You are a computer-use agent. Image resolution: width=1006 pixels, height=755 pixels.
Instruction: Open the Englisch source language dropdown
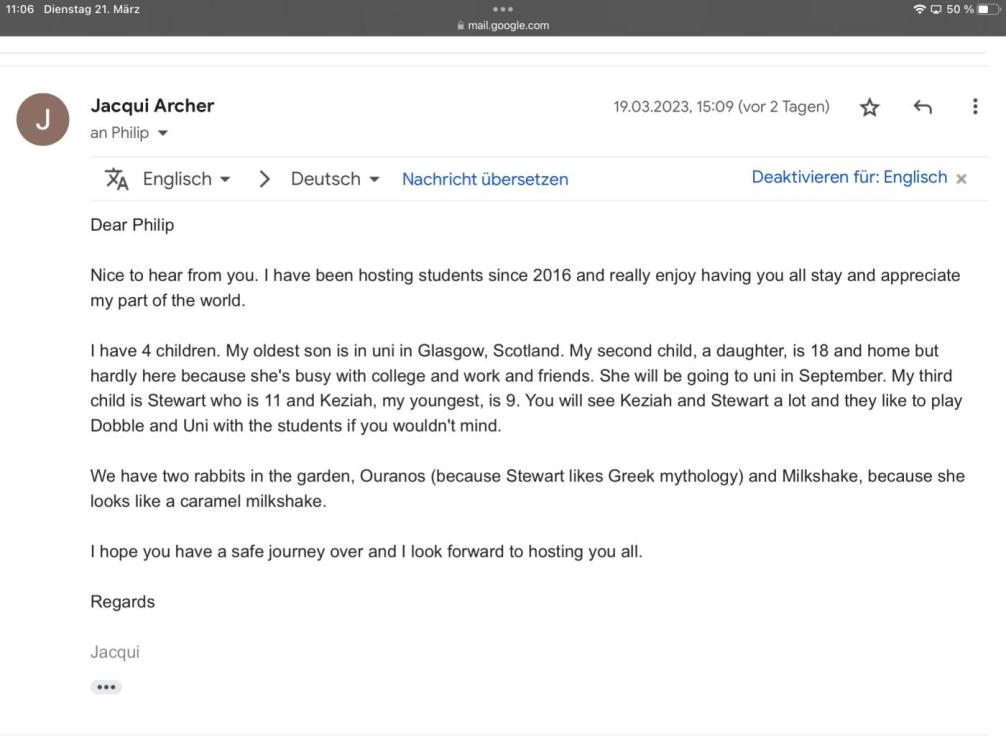point(186,179)
